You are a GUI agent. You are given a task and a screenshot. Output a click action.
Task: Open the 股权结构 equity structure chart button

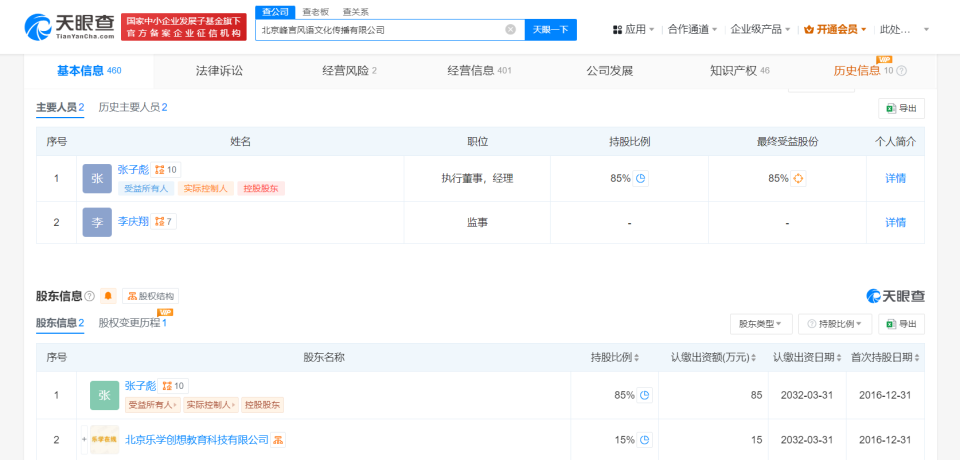click(x=150, y=296)
